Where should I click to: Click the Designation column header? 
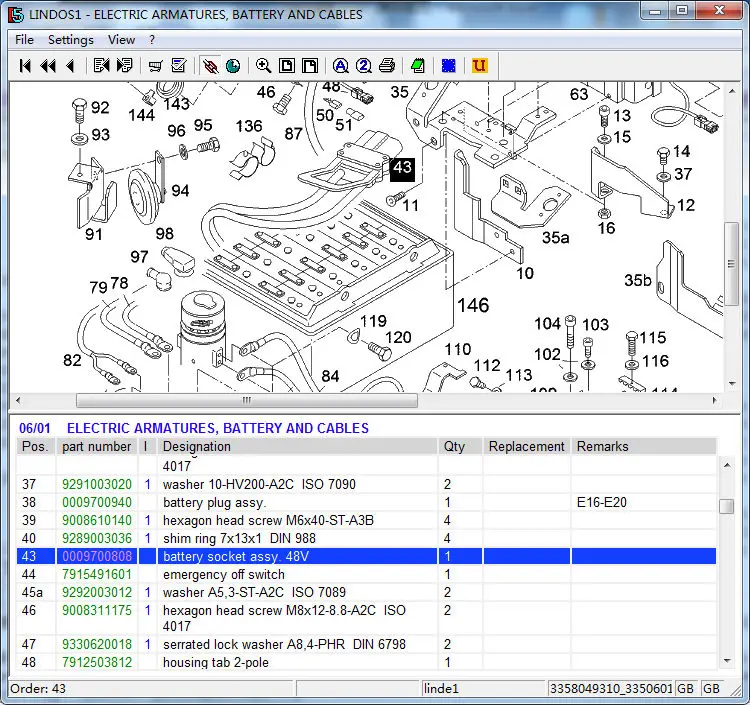point(298,446)
